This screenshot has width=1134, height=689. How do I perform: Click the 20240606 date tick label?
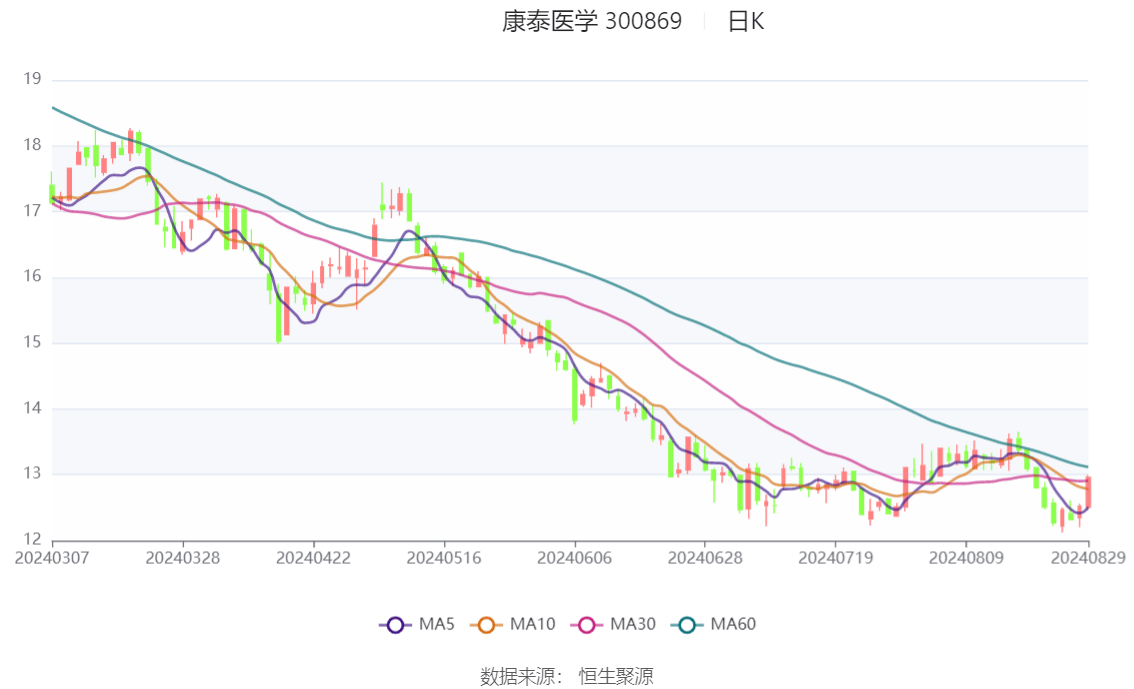(x=574, y=556)
